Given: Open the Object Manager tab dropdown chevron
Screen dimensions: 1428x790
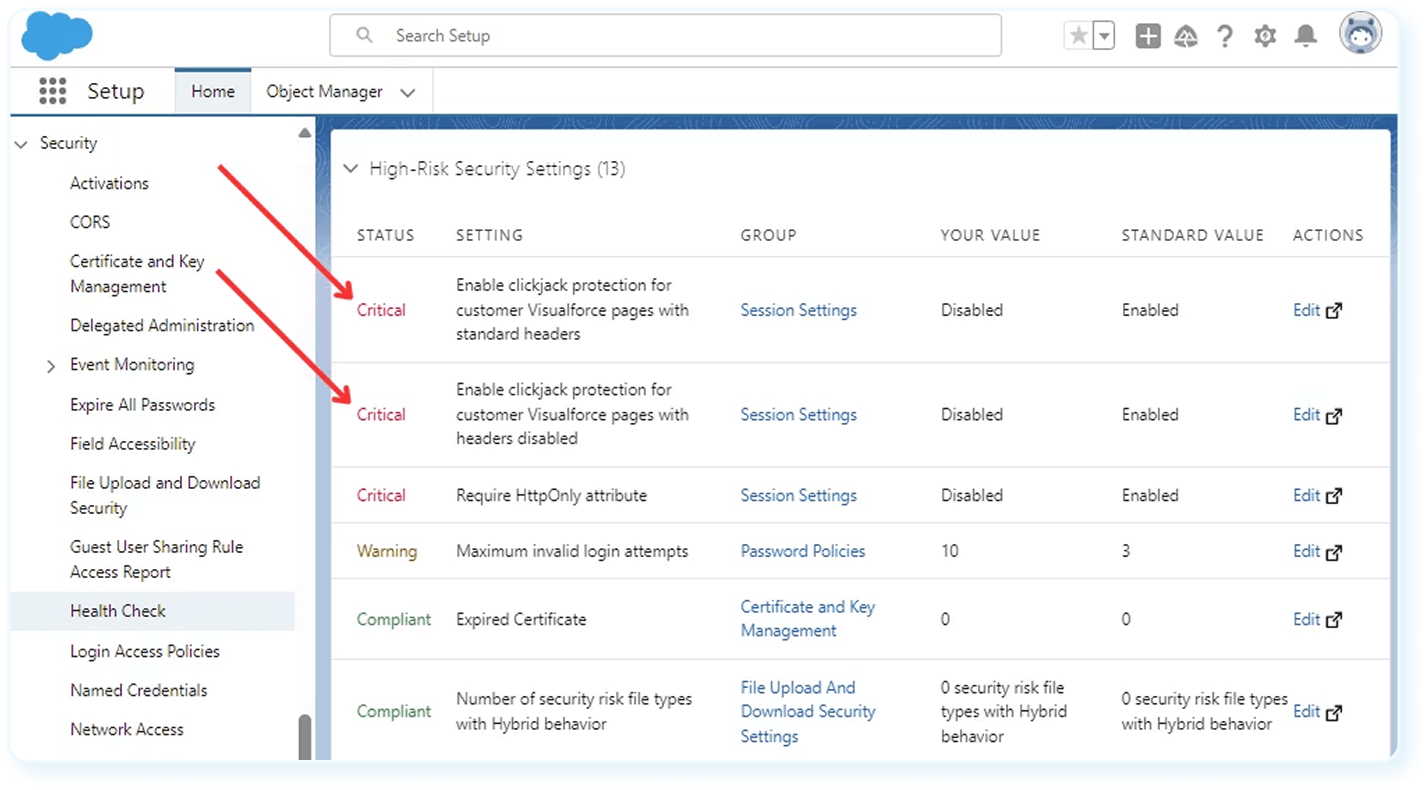Looking at the screenshot, I should (x=407, y=92).
